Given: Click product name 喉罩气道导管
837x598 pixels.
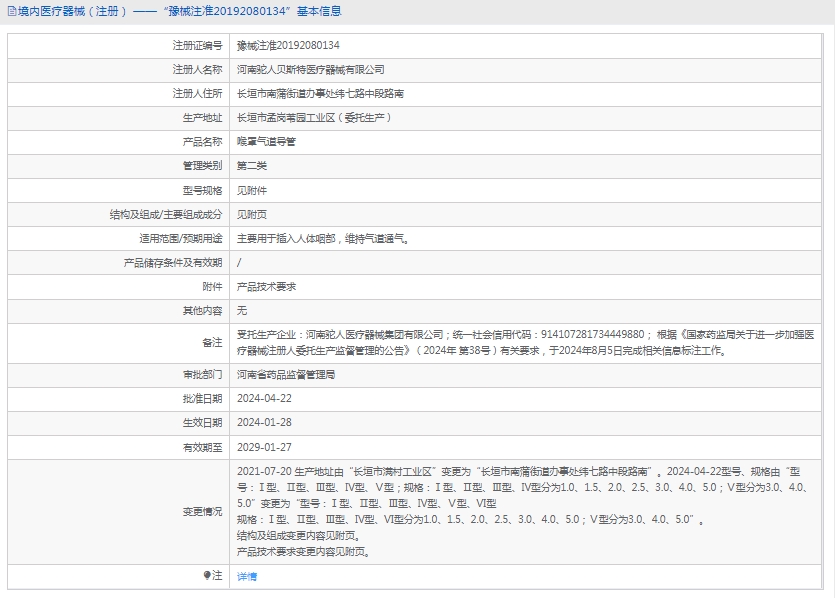Looking at the screenshot, I should (x=266, y=142).
